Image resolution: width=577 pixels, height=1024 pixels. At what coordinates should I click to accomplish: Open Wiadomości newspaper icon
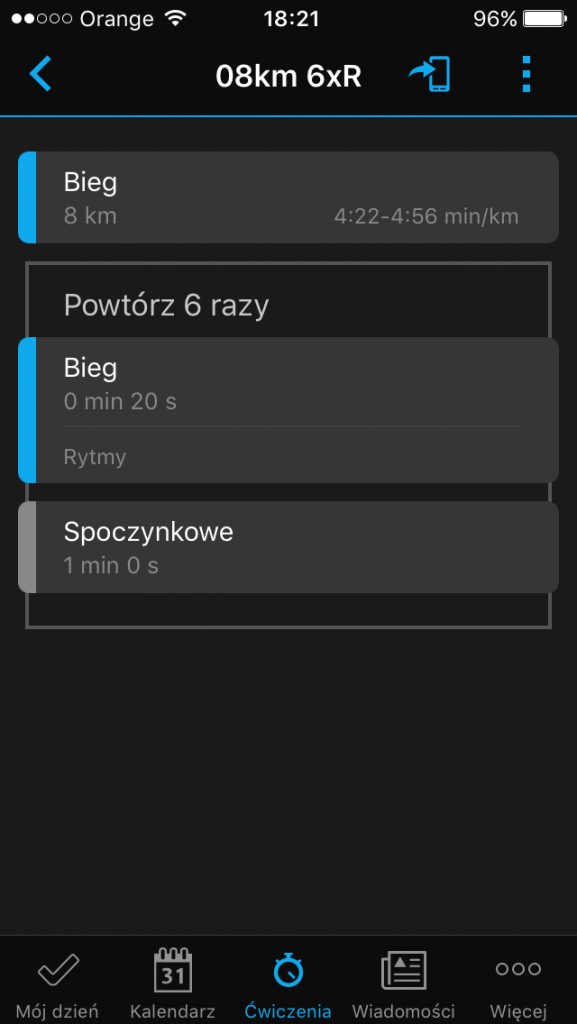(403, 970)
